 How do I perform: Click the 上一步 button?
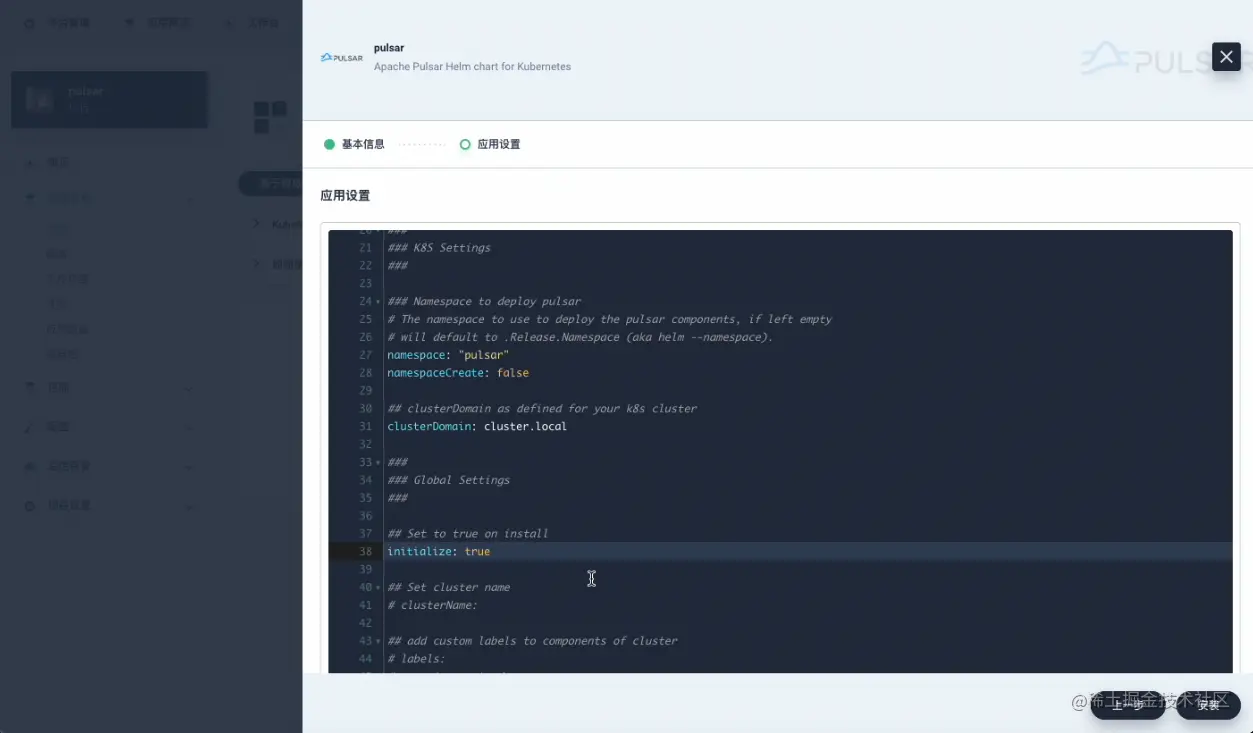click(x=1127, y=705)
